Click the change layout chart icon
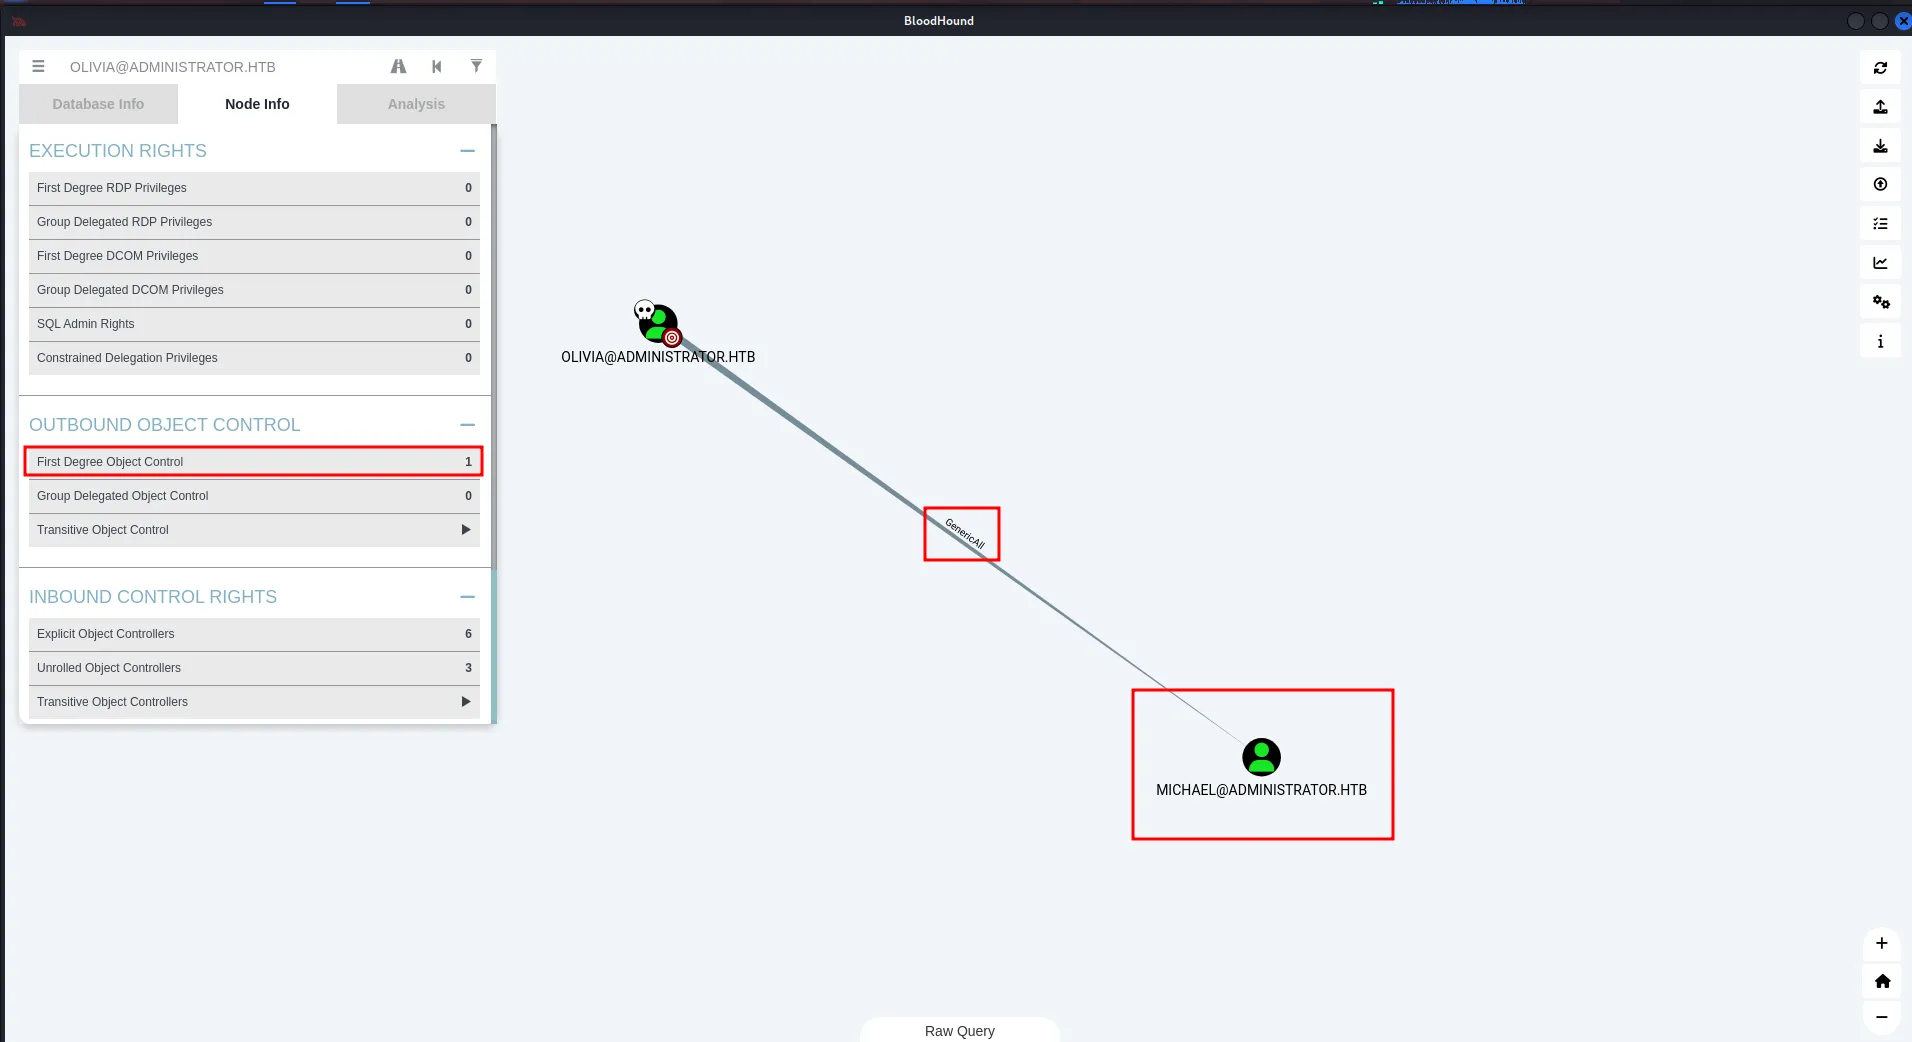Image resolution: width=1912 pixels, height=1042 pixels. click(x=1880, y=263)
